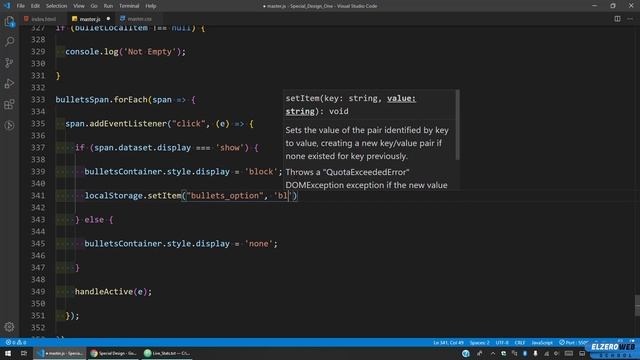
Task: Click the keyboard tray icon
Action: coord(569,353)
